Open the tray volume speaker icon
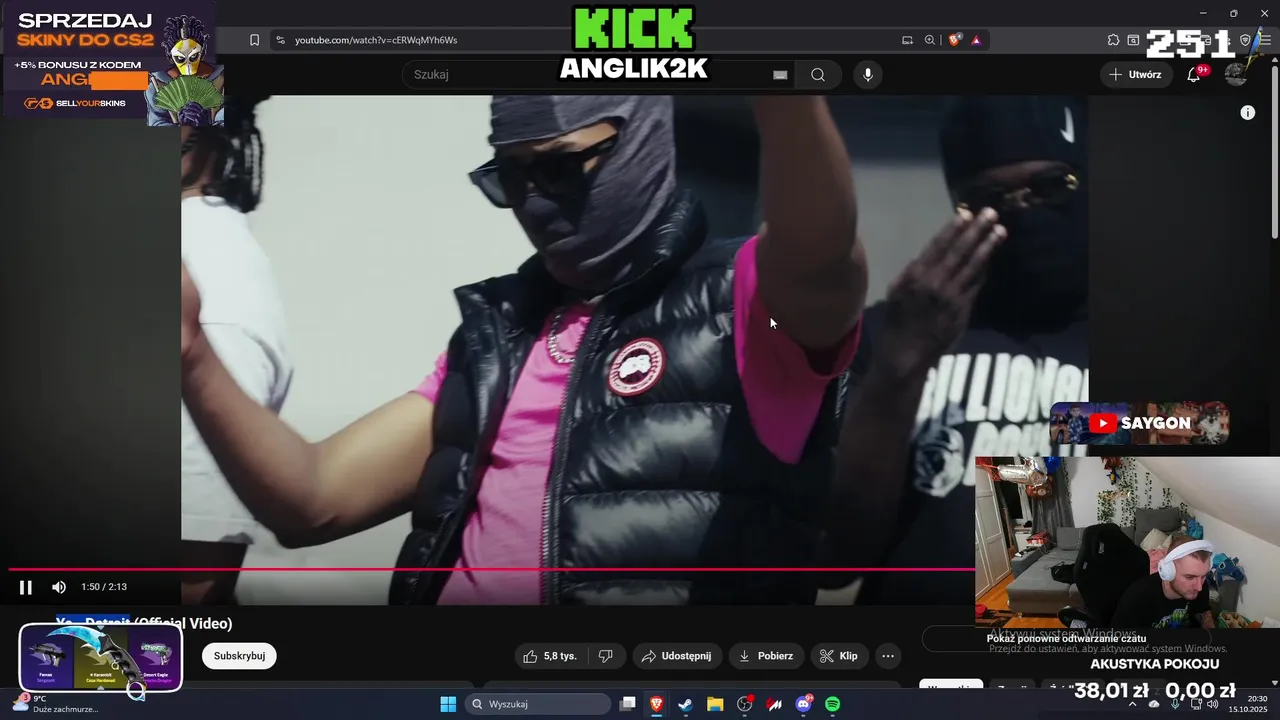The width and height of the screenshot is (1280, 720). (x=1214, y=704)
